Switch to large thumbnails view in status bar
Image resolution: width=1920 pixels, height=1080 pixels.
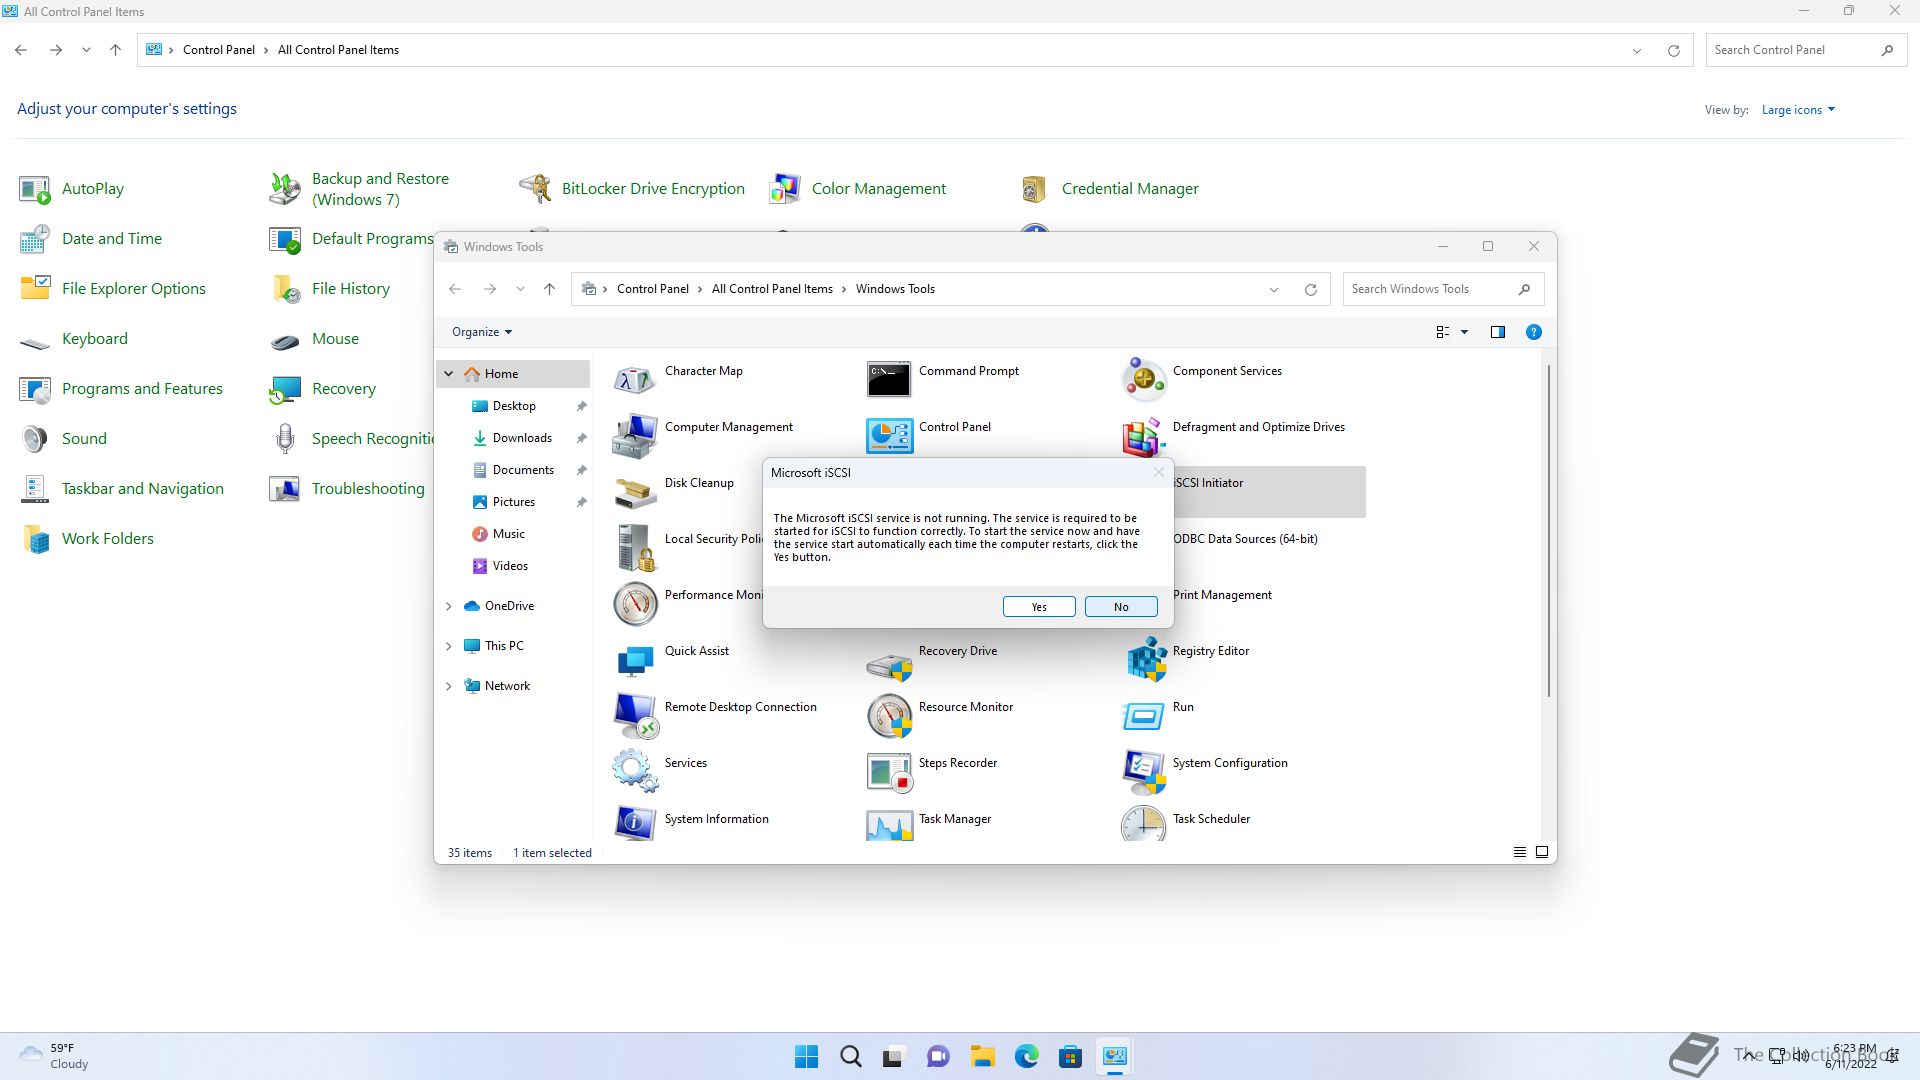coord(1542,852)
